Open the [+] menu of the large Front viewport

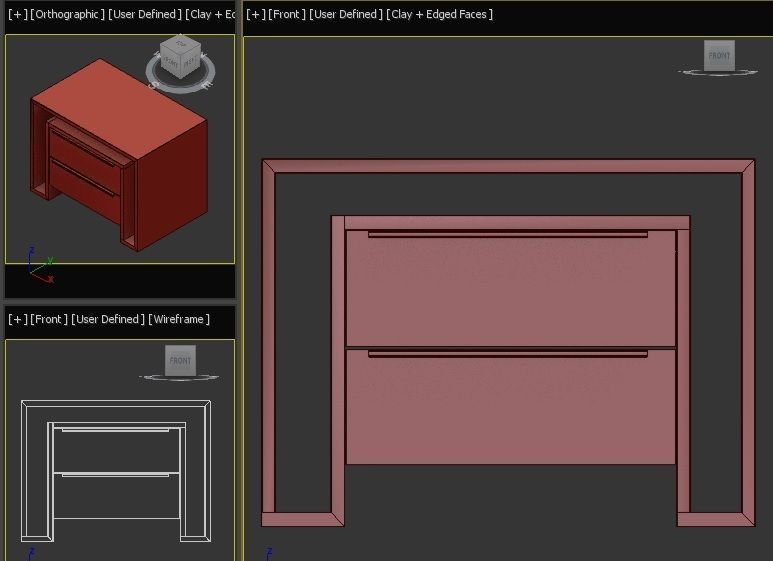pyautogui.click(x=256, y=15)
